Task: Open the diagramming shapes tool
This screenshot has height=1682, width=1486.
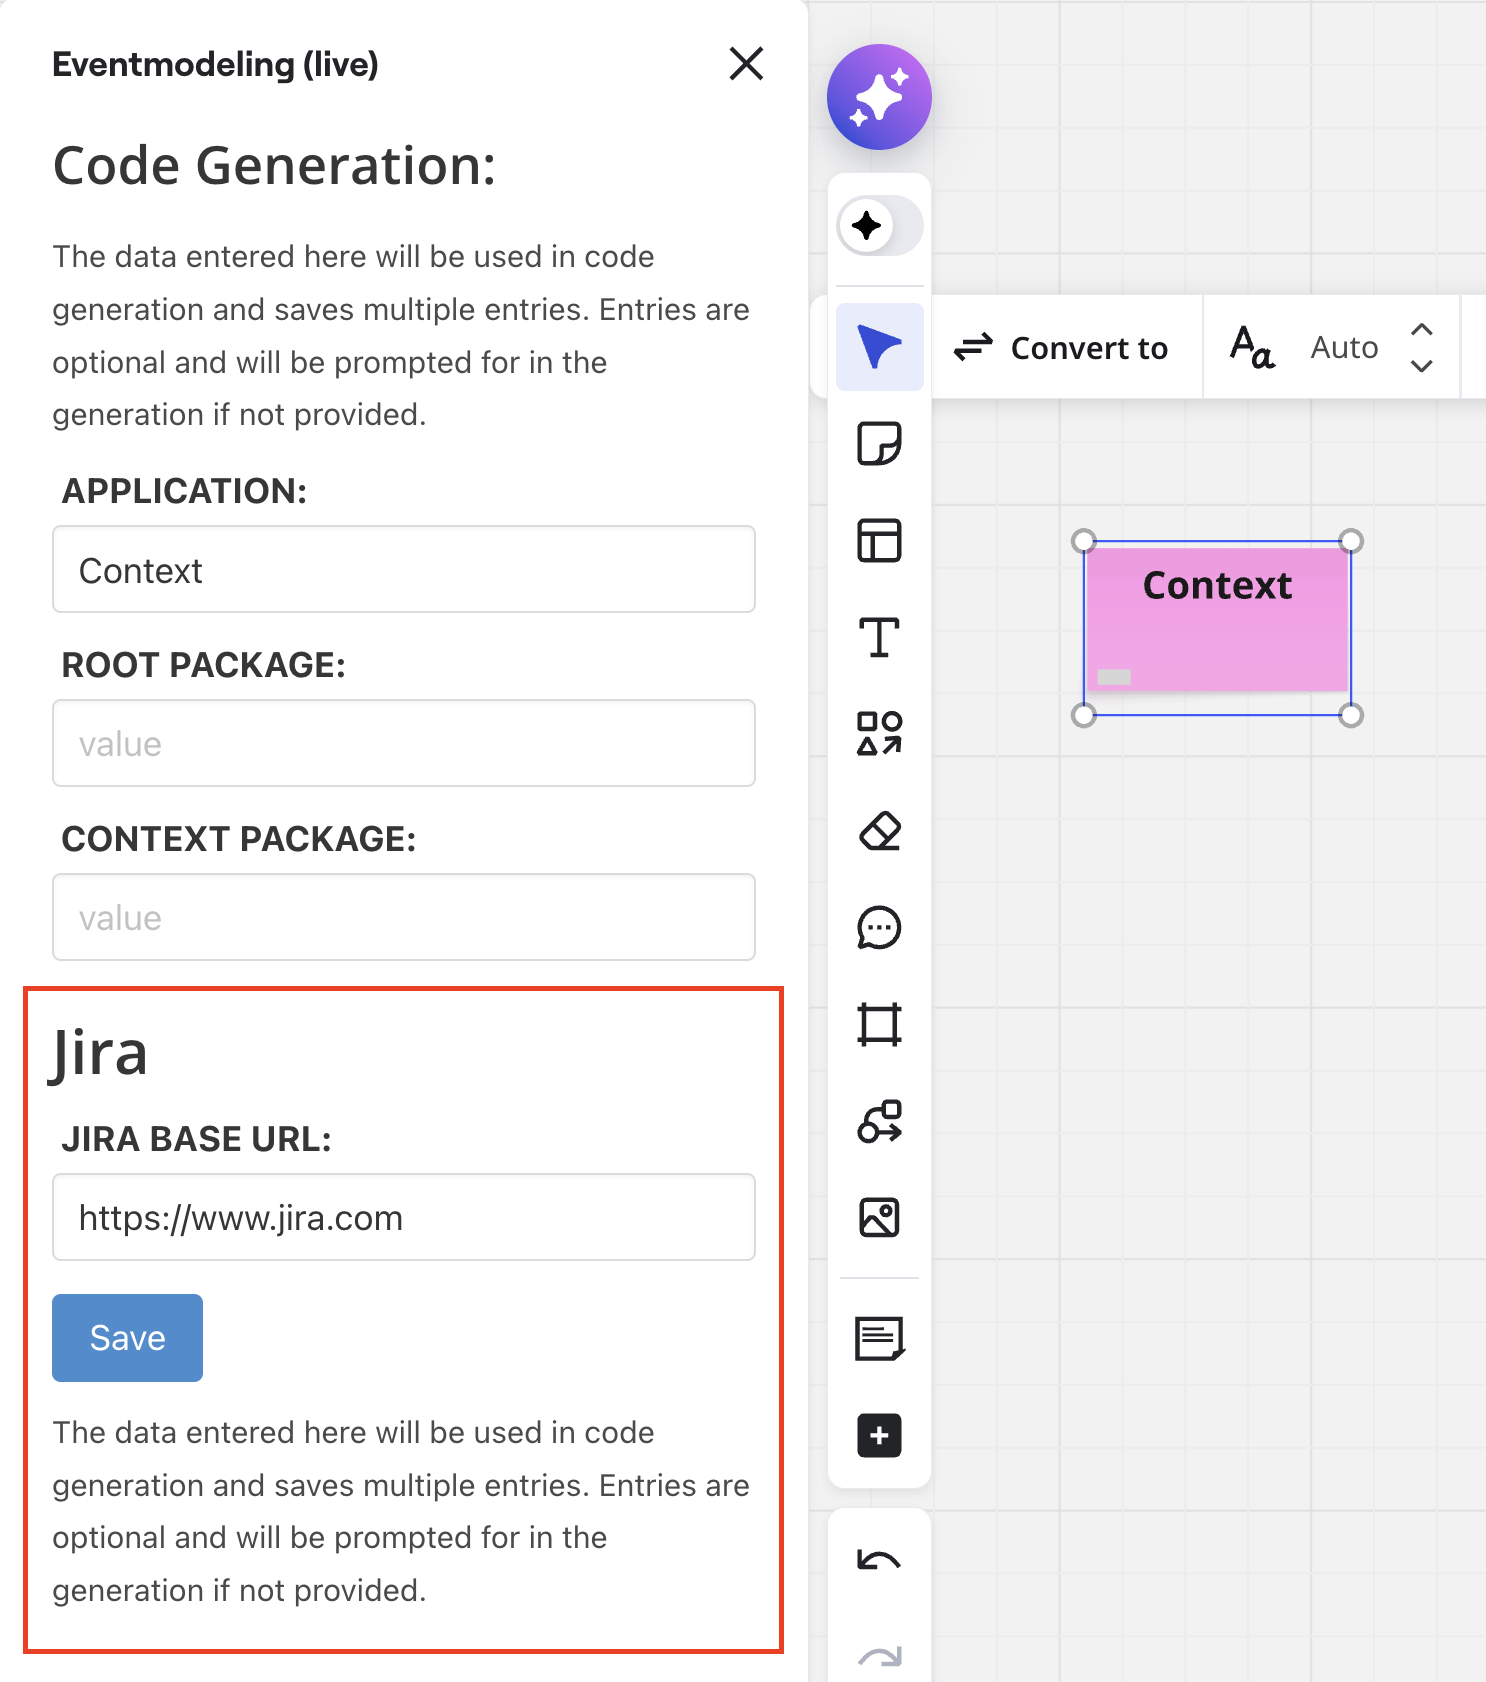Action: 879,1121
